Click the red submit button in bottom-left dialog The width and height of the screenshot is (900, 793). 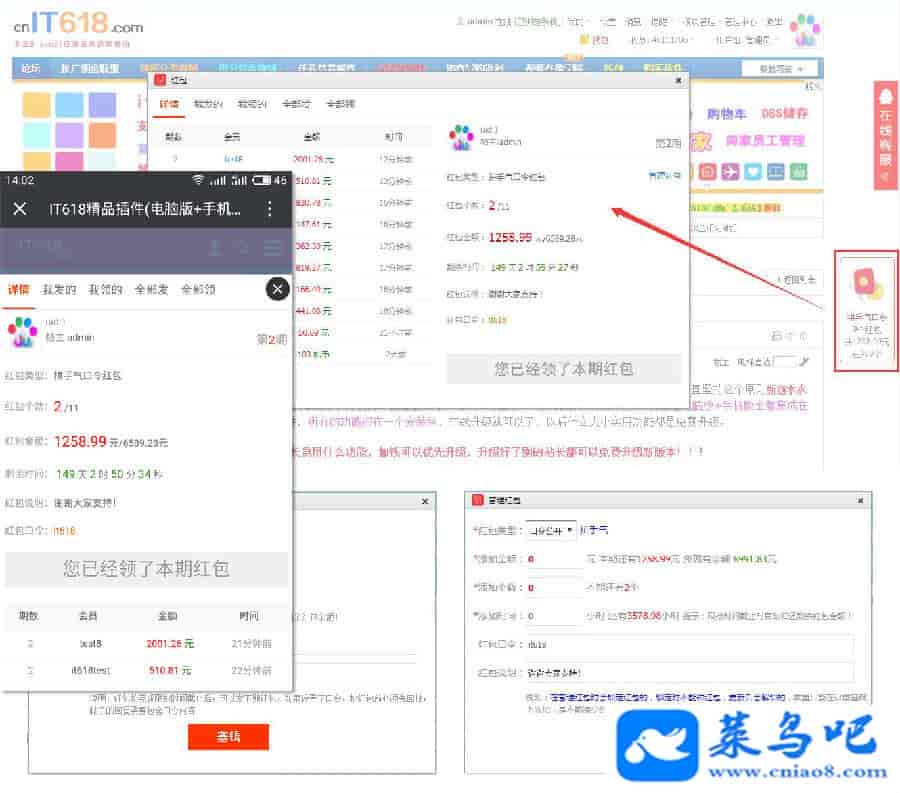tap(228, 737)
